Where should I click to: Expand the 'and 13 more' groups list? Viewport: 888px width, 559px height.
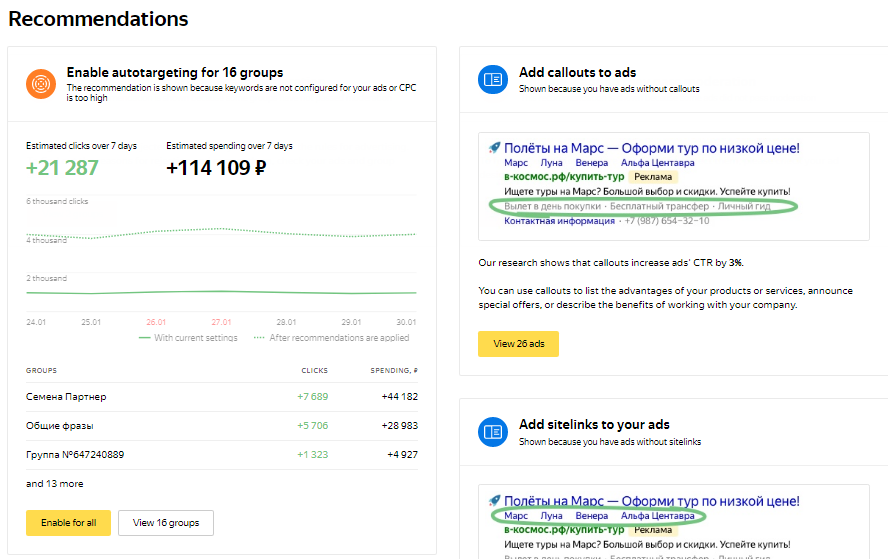pyautogui.click(x=55, y=484)
